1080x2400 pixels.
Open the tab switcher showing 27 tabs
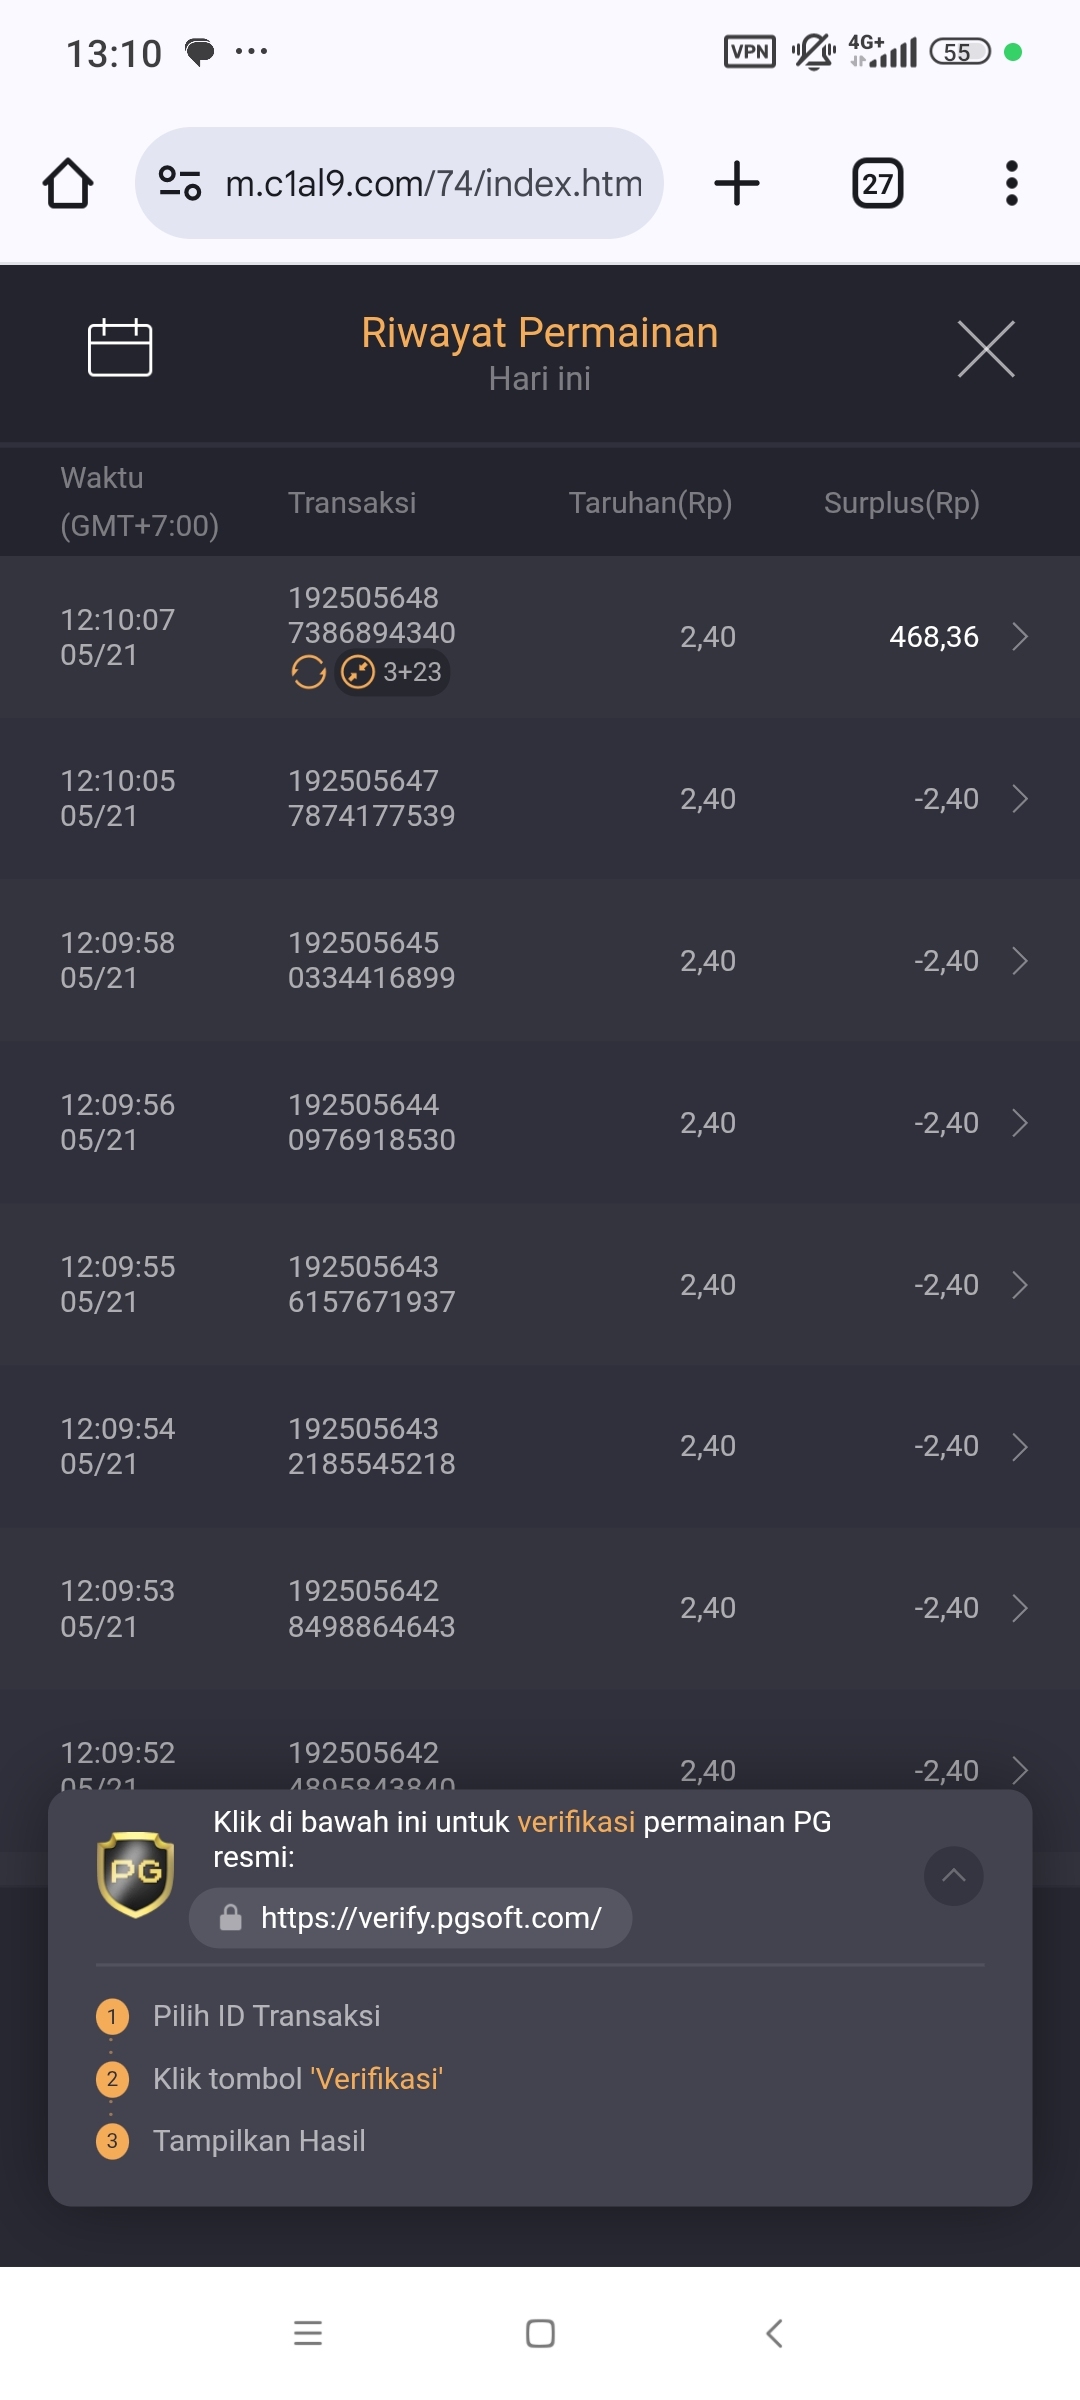877,183
